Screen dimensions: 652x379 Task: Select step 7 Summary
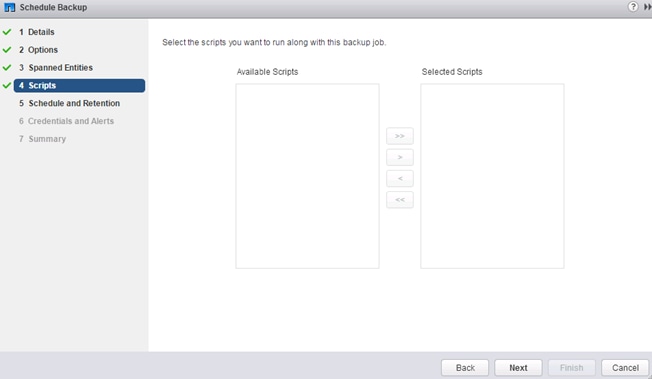42,139
